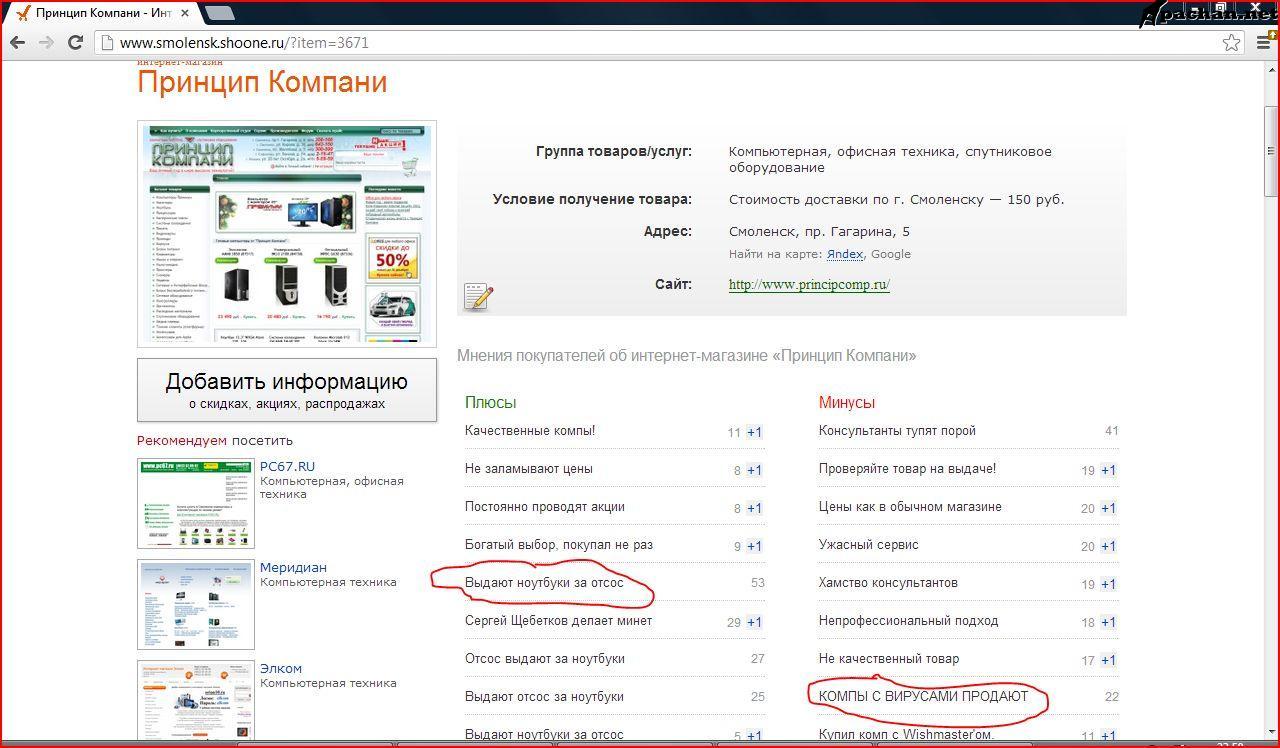
Task: Upvote +1 for Хамство консультантов
Action: tap(1108, 584)
